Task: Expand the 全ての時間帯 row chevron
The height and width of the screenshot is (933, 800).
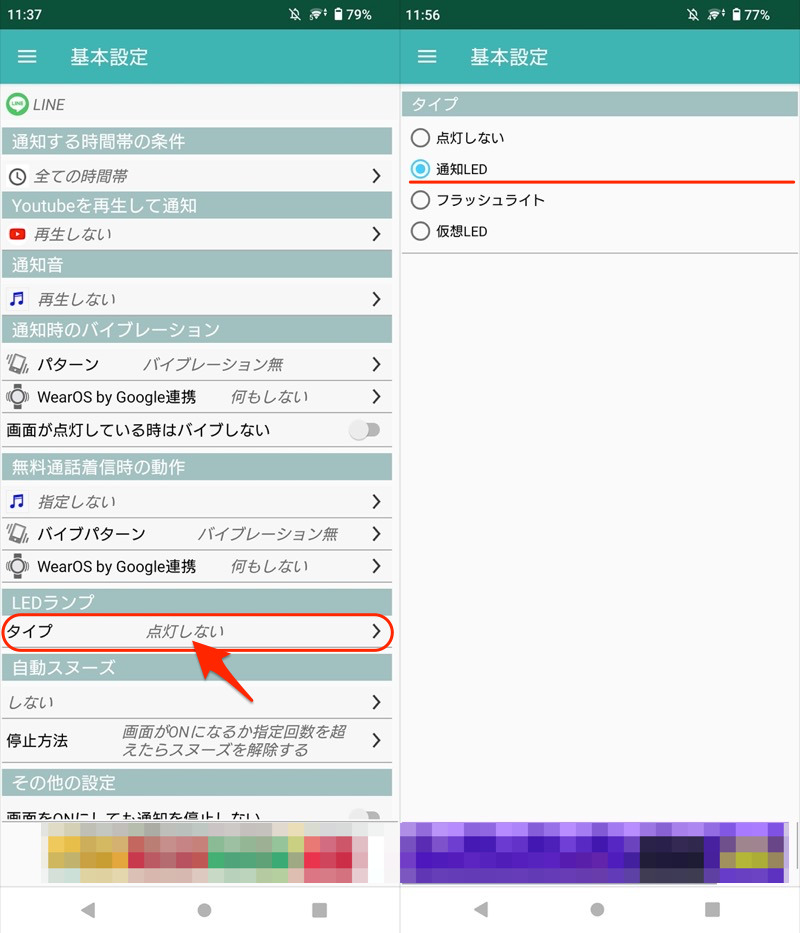Action: pyautogui.click(x=376, y=176)
